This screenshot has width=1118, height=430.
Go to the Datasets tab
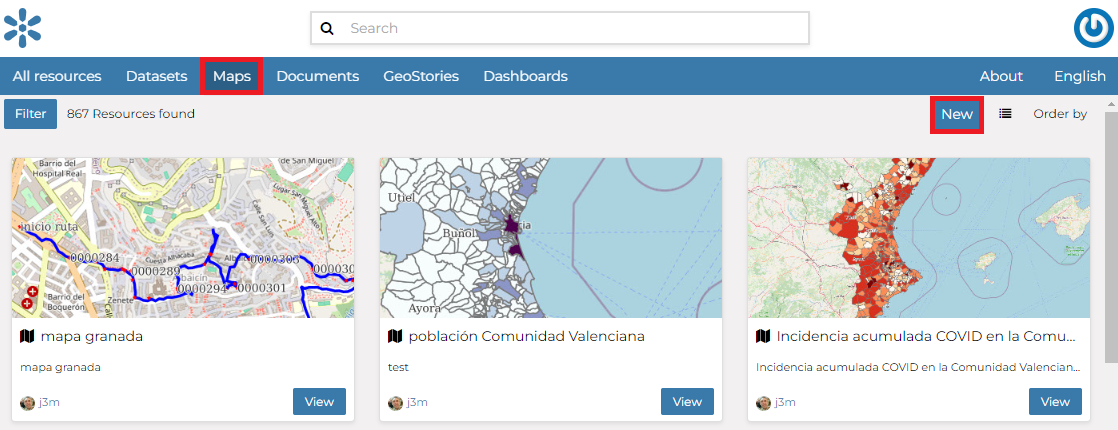[x=156, y=76]
